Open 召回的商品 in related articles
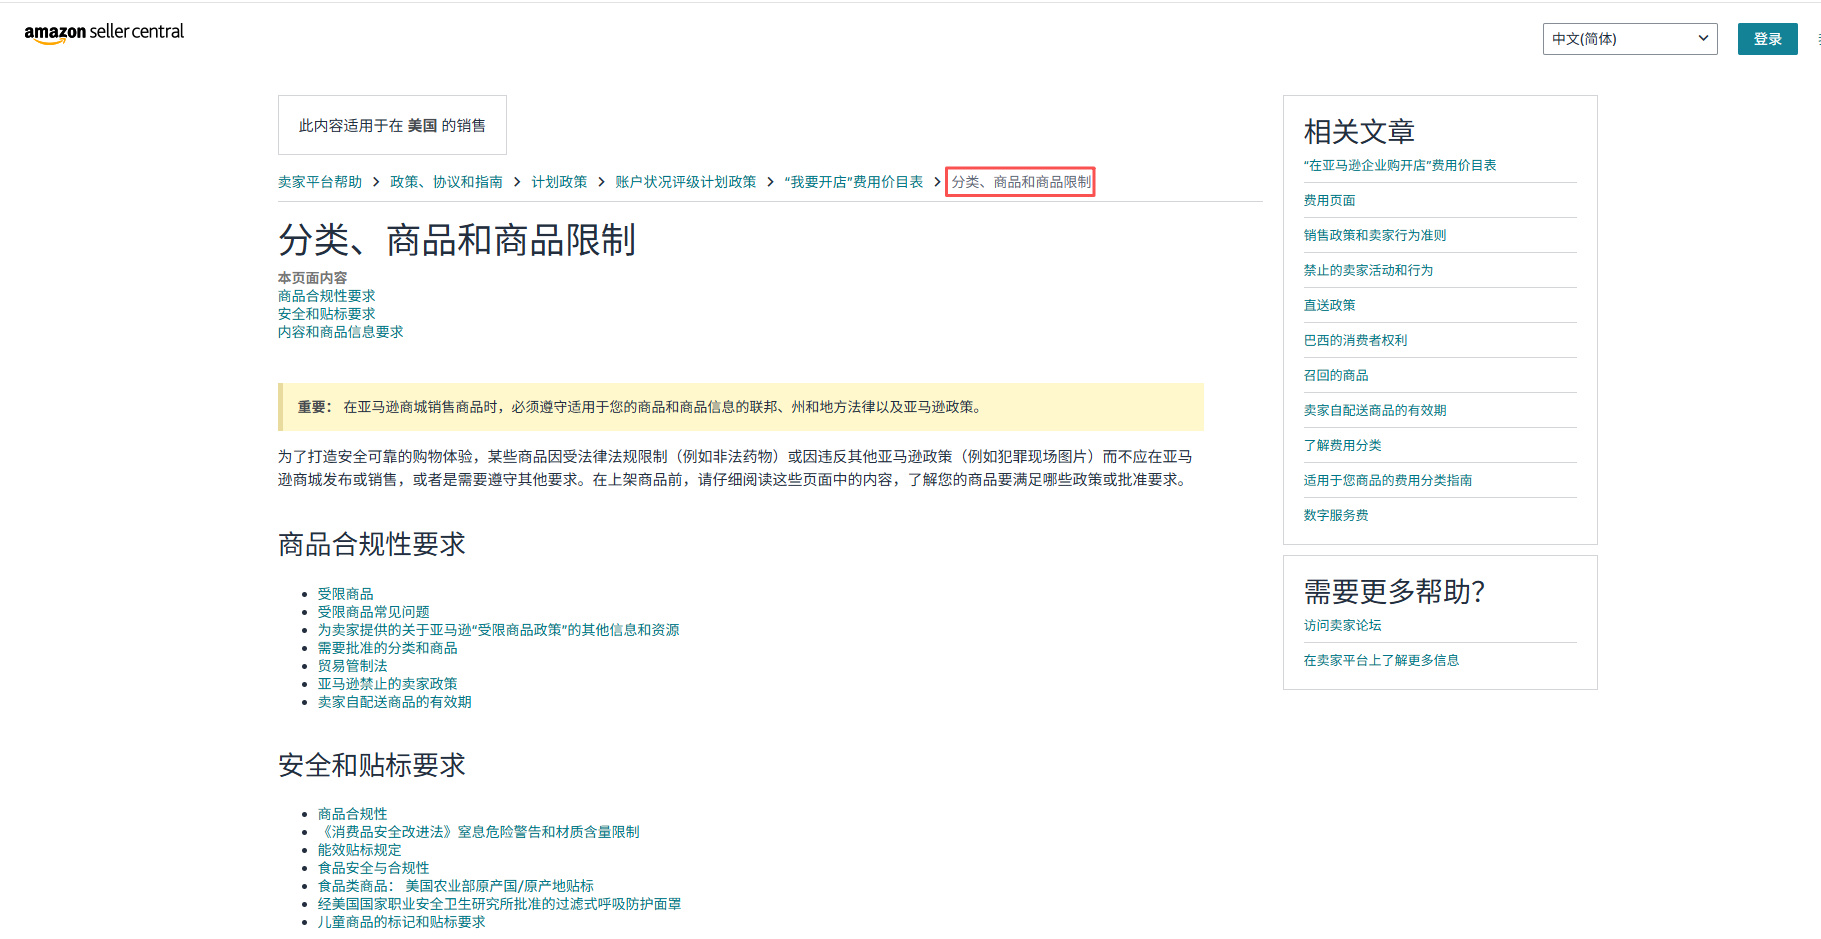Viewport: 1821px width, 939px height. (1336, 375)
